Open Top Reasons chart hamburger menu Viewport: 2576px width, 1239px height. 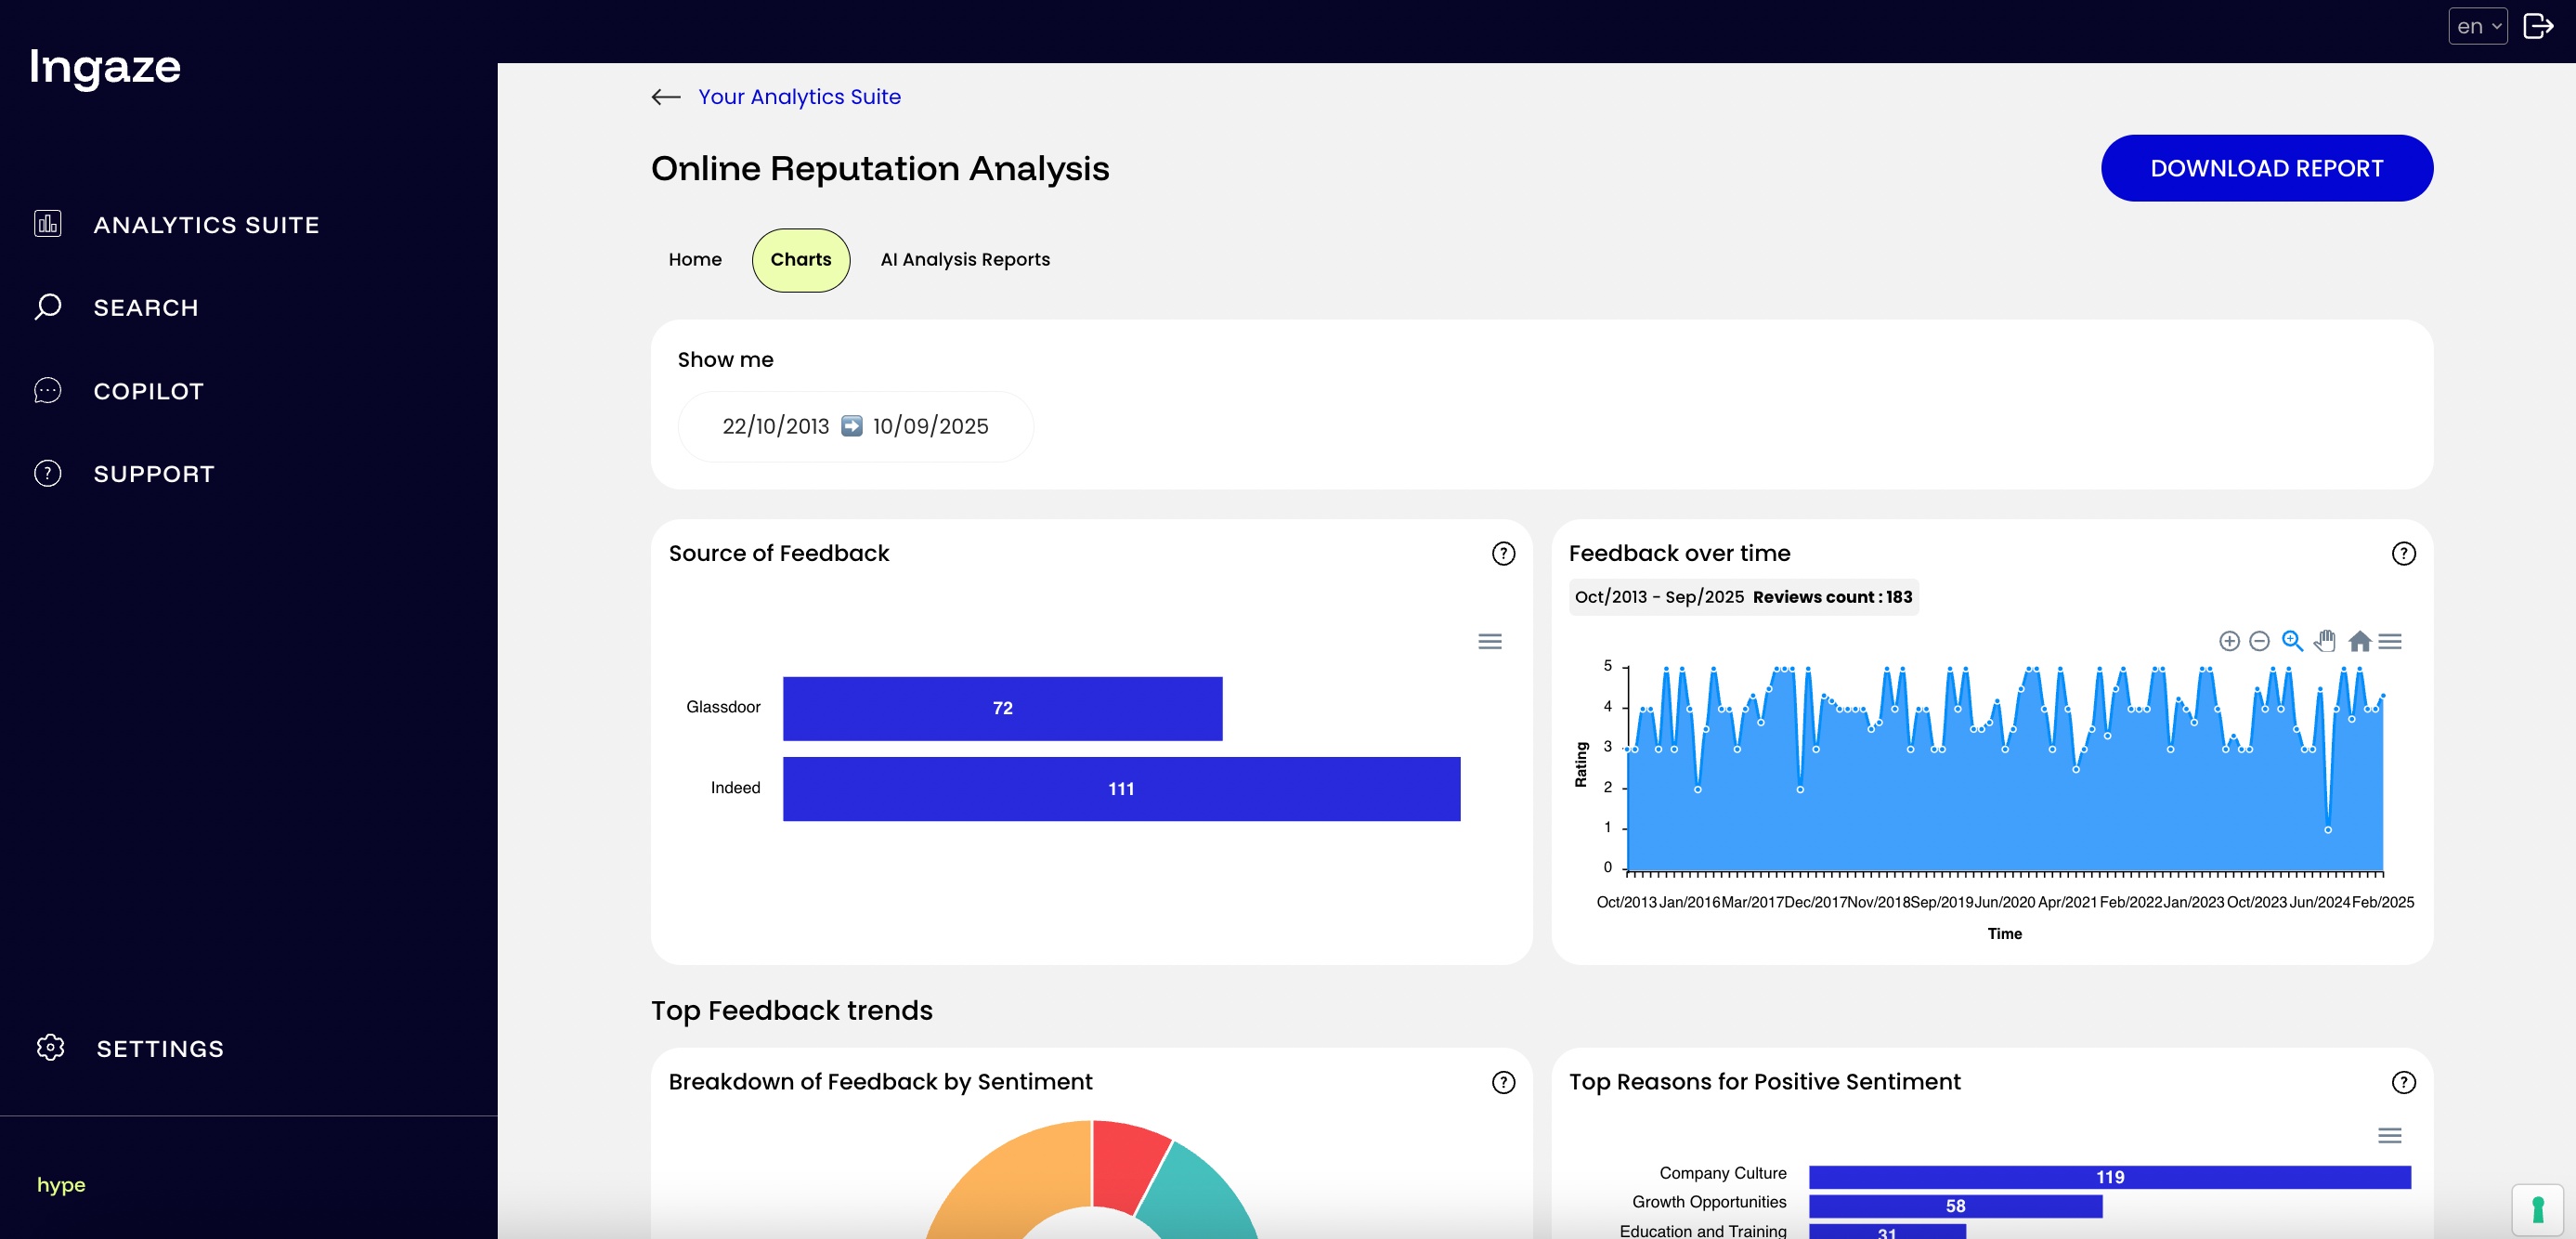[2389, 1135]
